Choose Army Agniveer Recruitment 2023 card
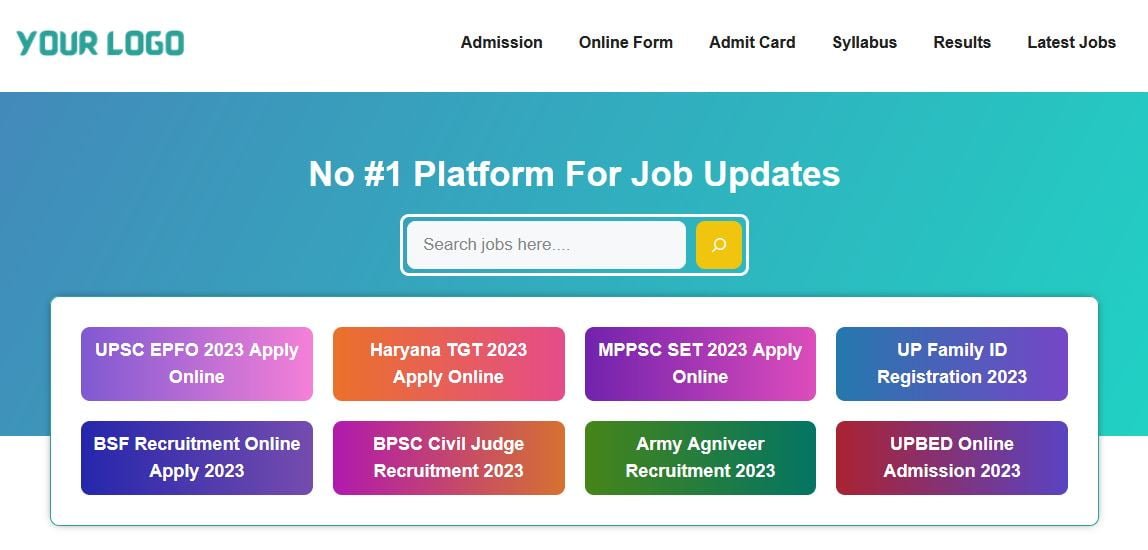The image size is (1148, 550). click(x=700, y=457)
